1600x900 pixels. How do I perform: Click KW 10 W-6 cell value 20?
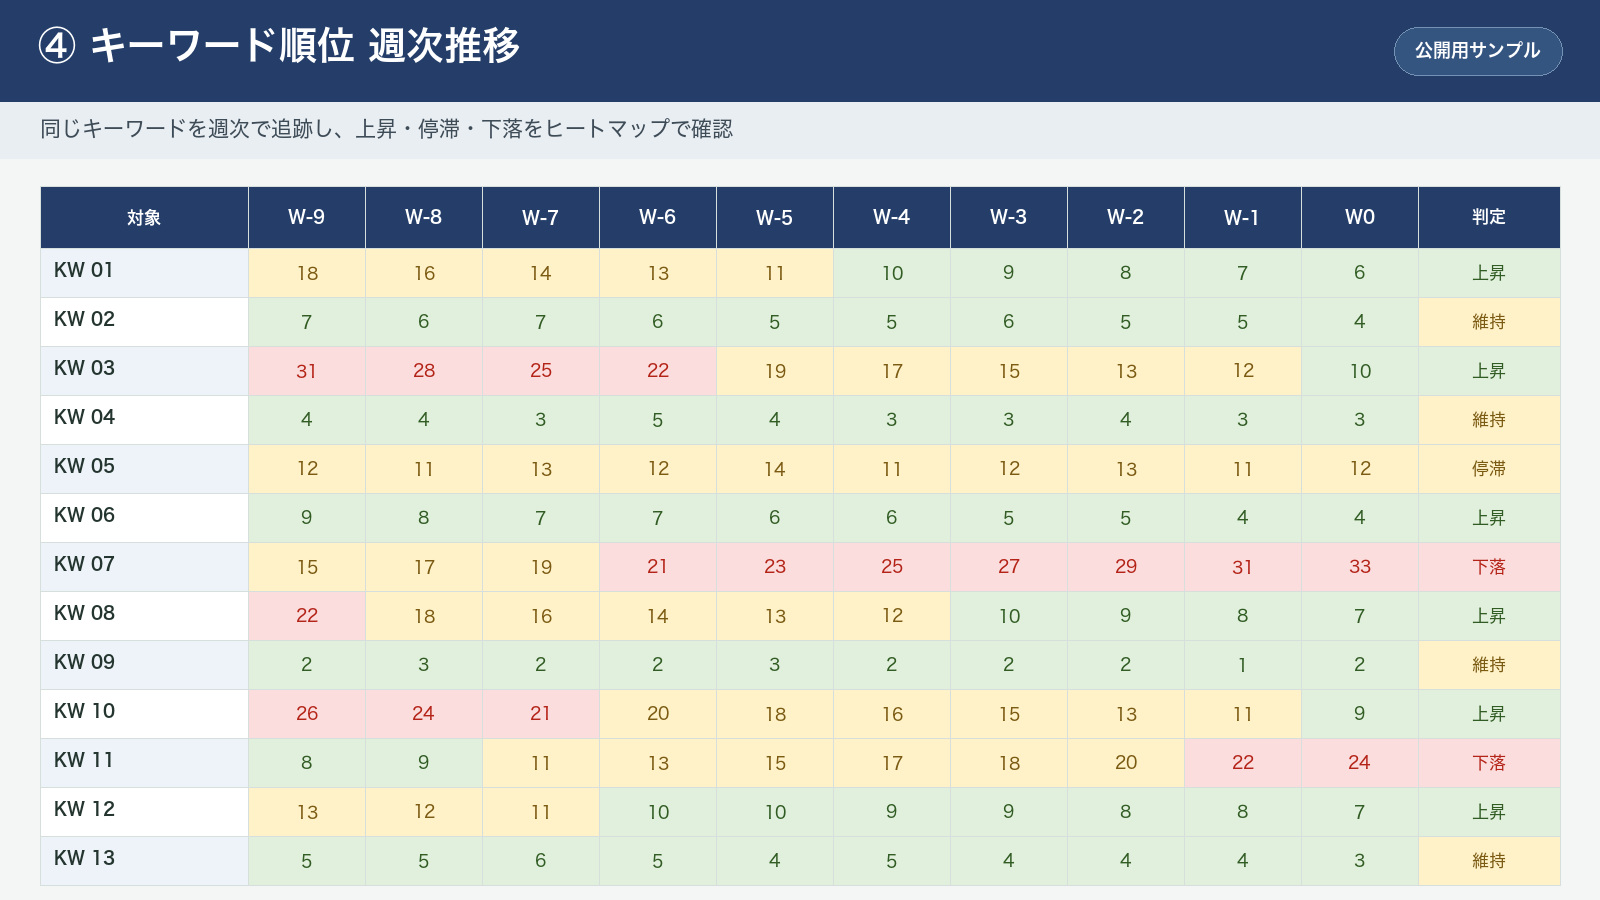658,714
